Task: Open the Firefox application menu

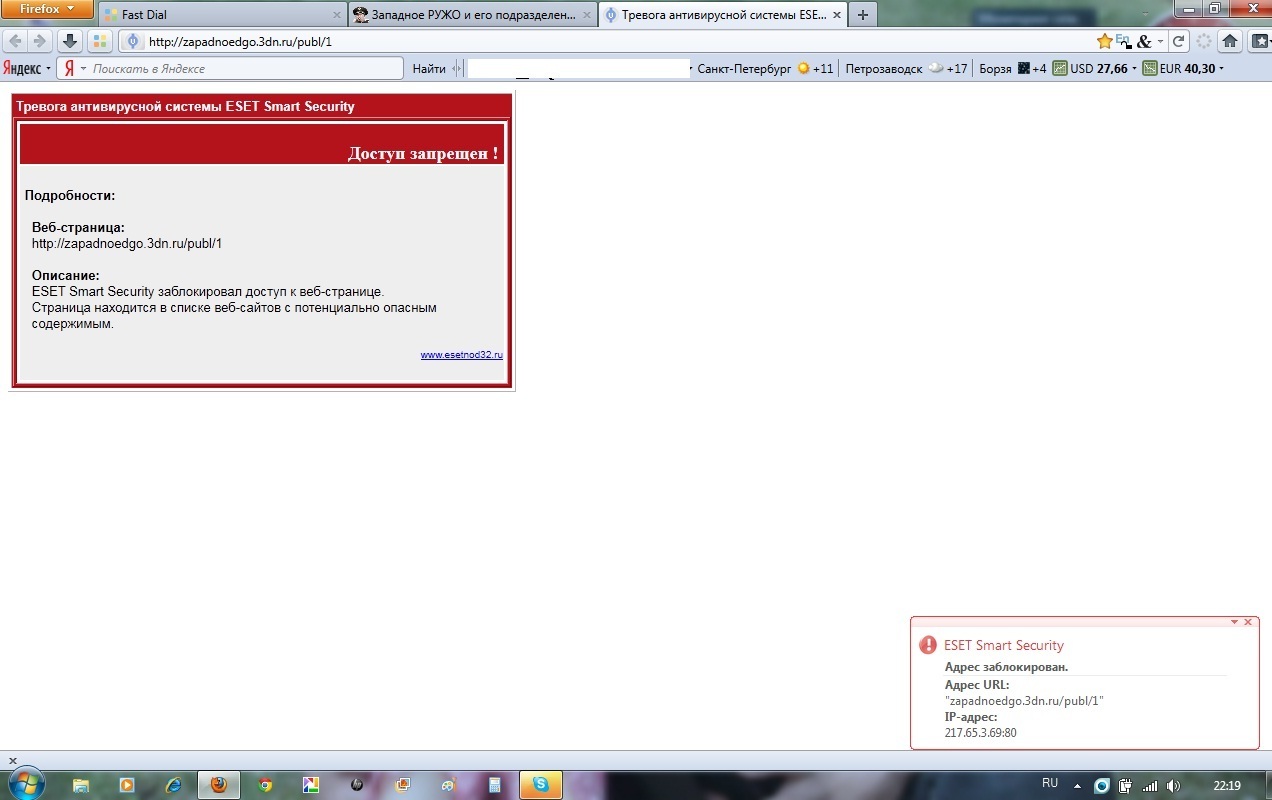Action: pyautogui.click(x=48, y=9)
